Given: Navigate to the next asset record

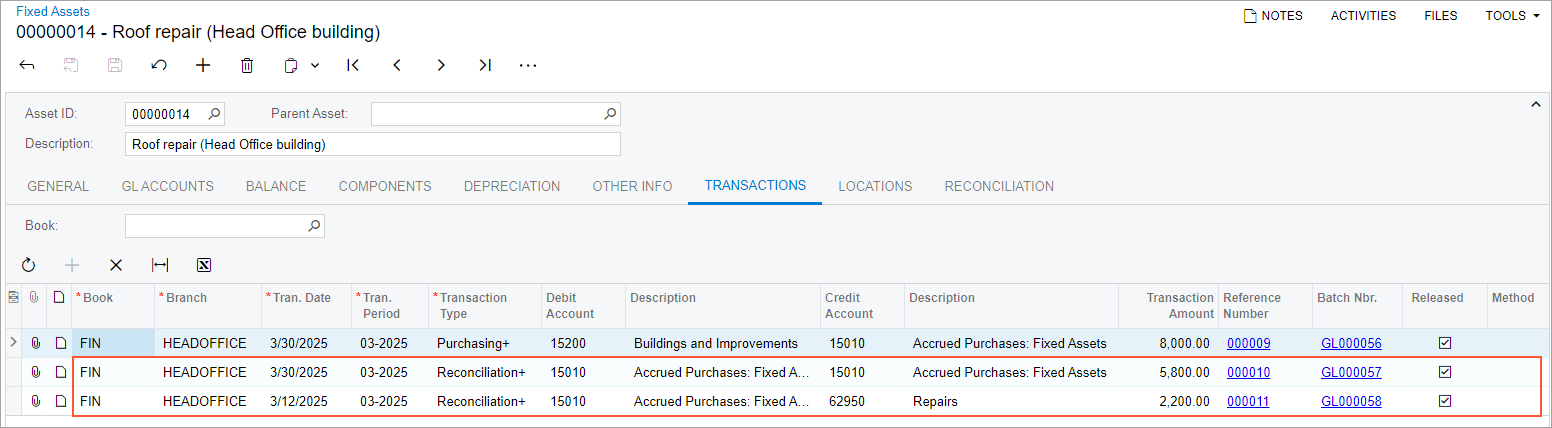Looking at the screenshot, I should pos(441,65).
